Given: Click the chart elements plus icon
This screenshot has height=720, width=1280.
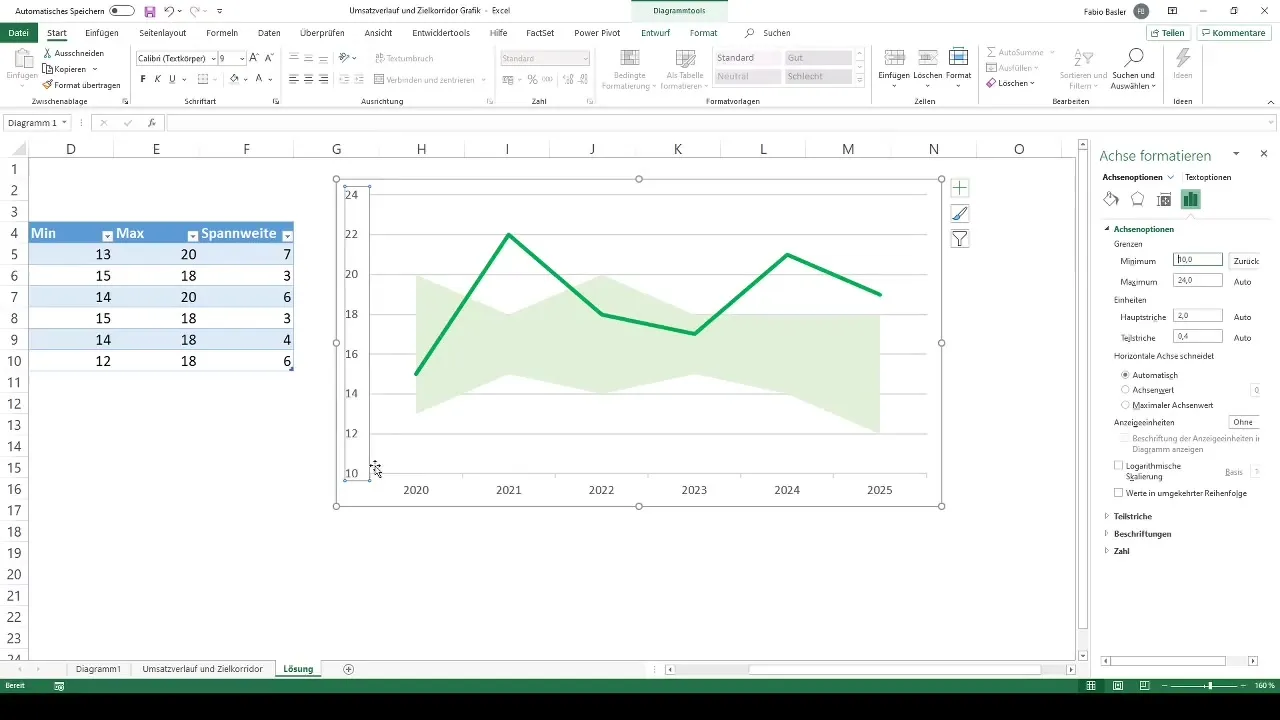Looking at the screenshot, I should point(959,188).
